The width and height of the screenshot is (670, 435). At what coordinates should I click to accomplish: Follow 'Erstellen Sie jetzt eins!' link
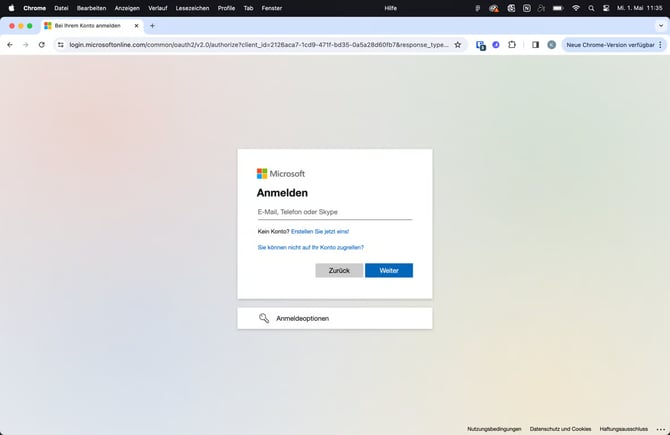(x=320, y=232)
